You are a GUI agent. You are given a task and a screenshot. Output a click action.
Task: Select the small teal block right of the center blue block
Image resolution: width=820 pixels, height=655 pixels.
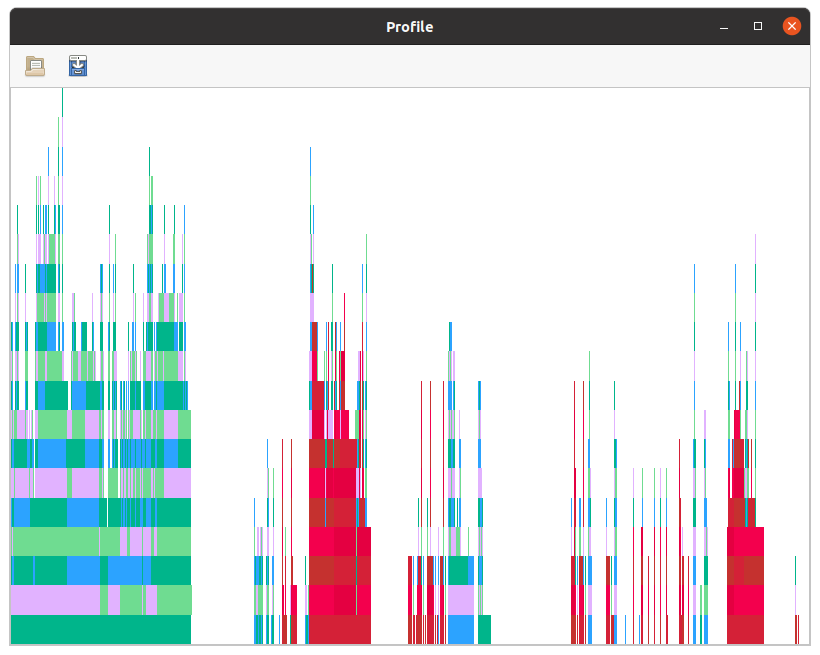[484, 630]
